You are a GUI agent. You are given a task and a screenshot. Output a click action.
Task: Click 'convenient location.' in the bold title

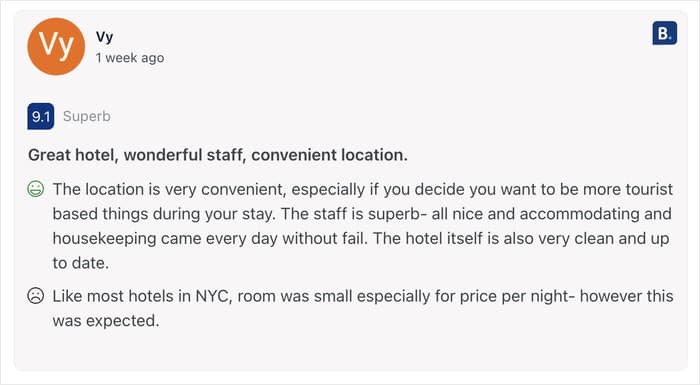[329, 155]
